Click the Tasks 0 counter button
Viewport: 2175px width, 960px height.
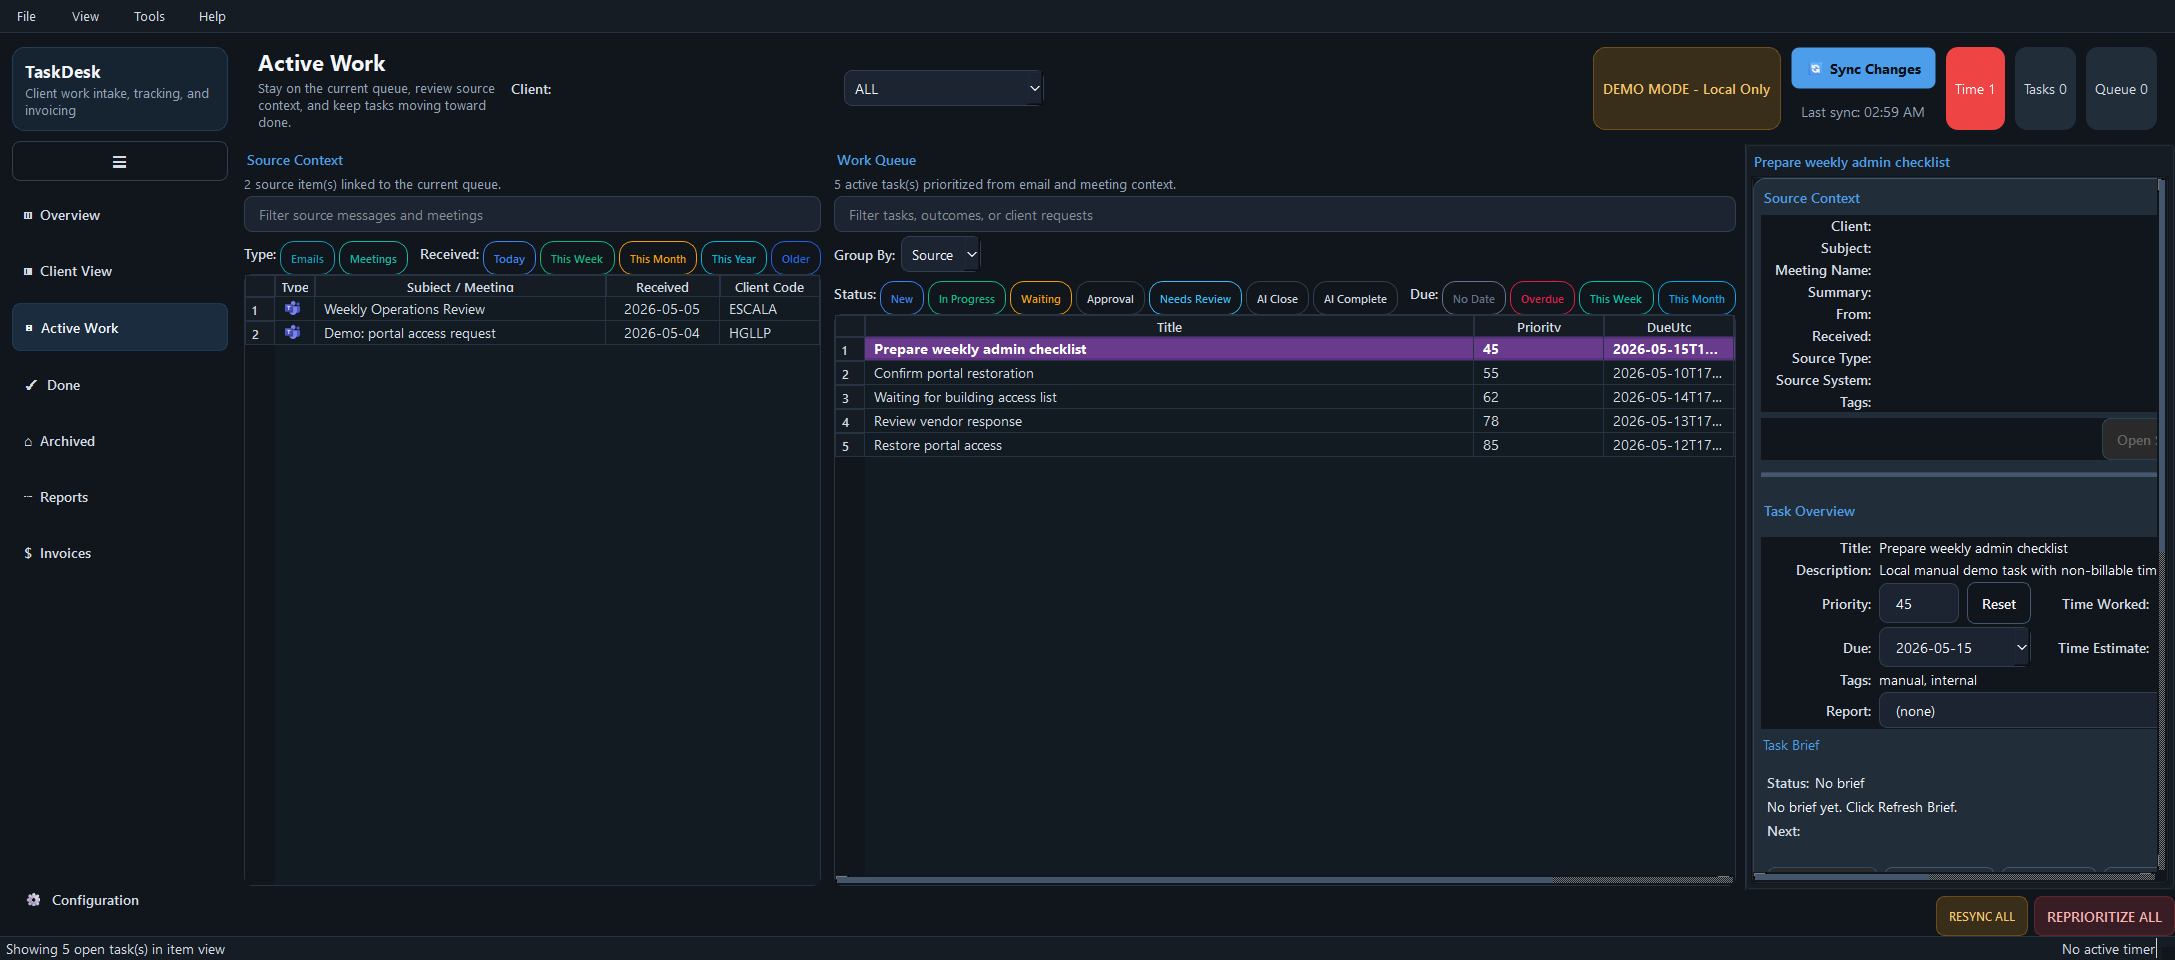coord(2045,89)
